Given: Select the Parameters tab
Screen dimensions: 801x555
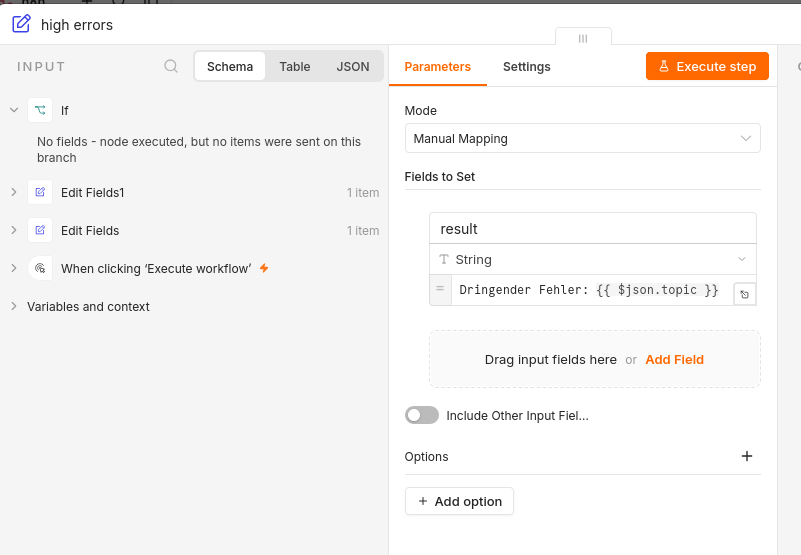Looking at the screenshot, I should [437, 66].
